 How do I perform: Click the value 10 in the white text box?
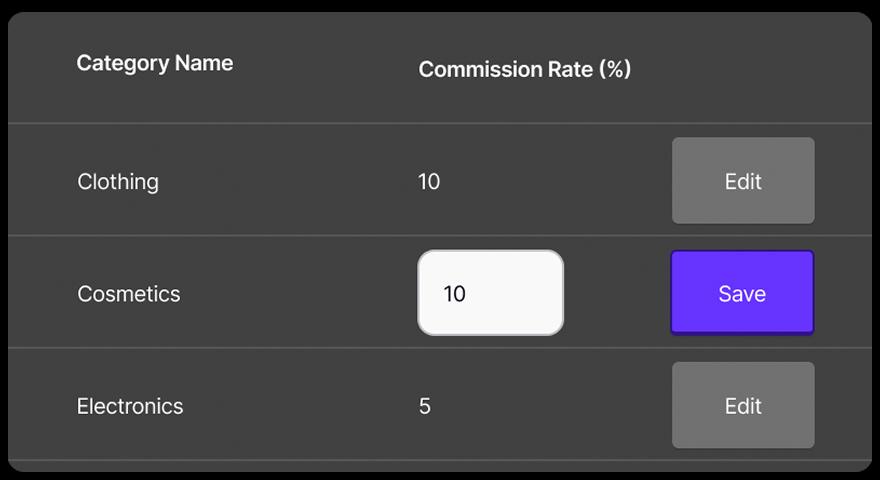pos(455,294)
